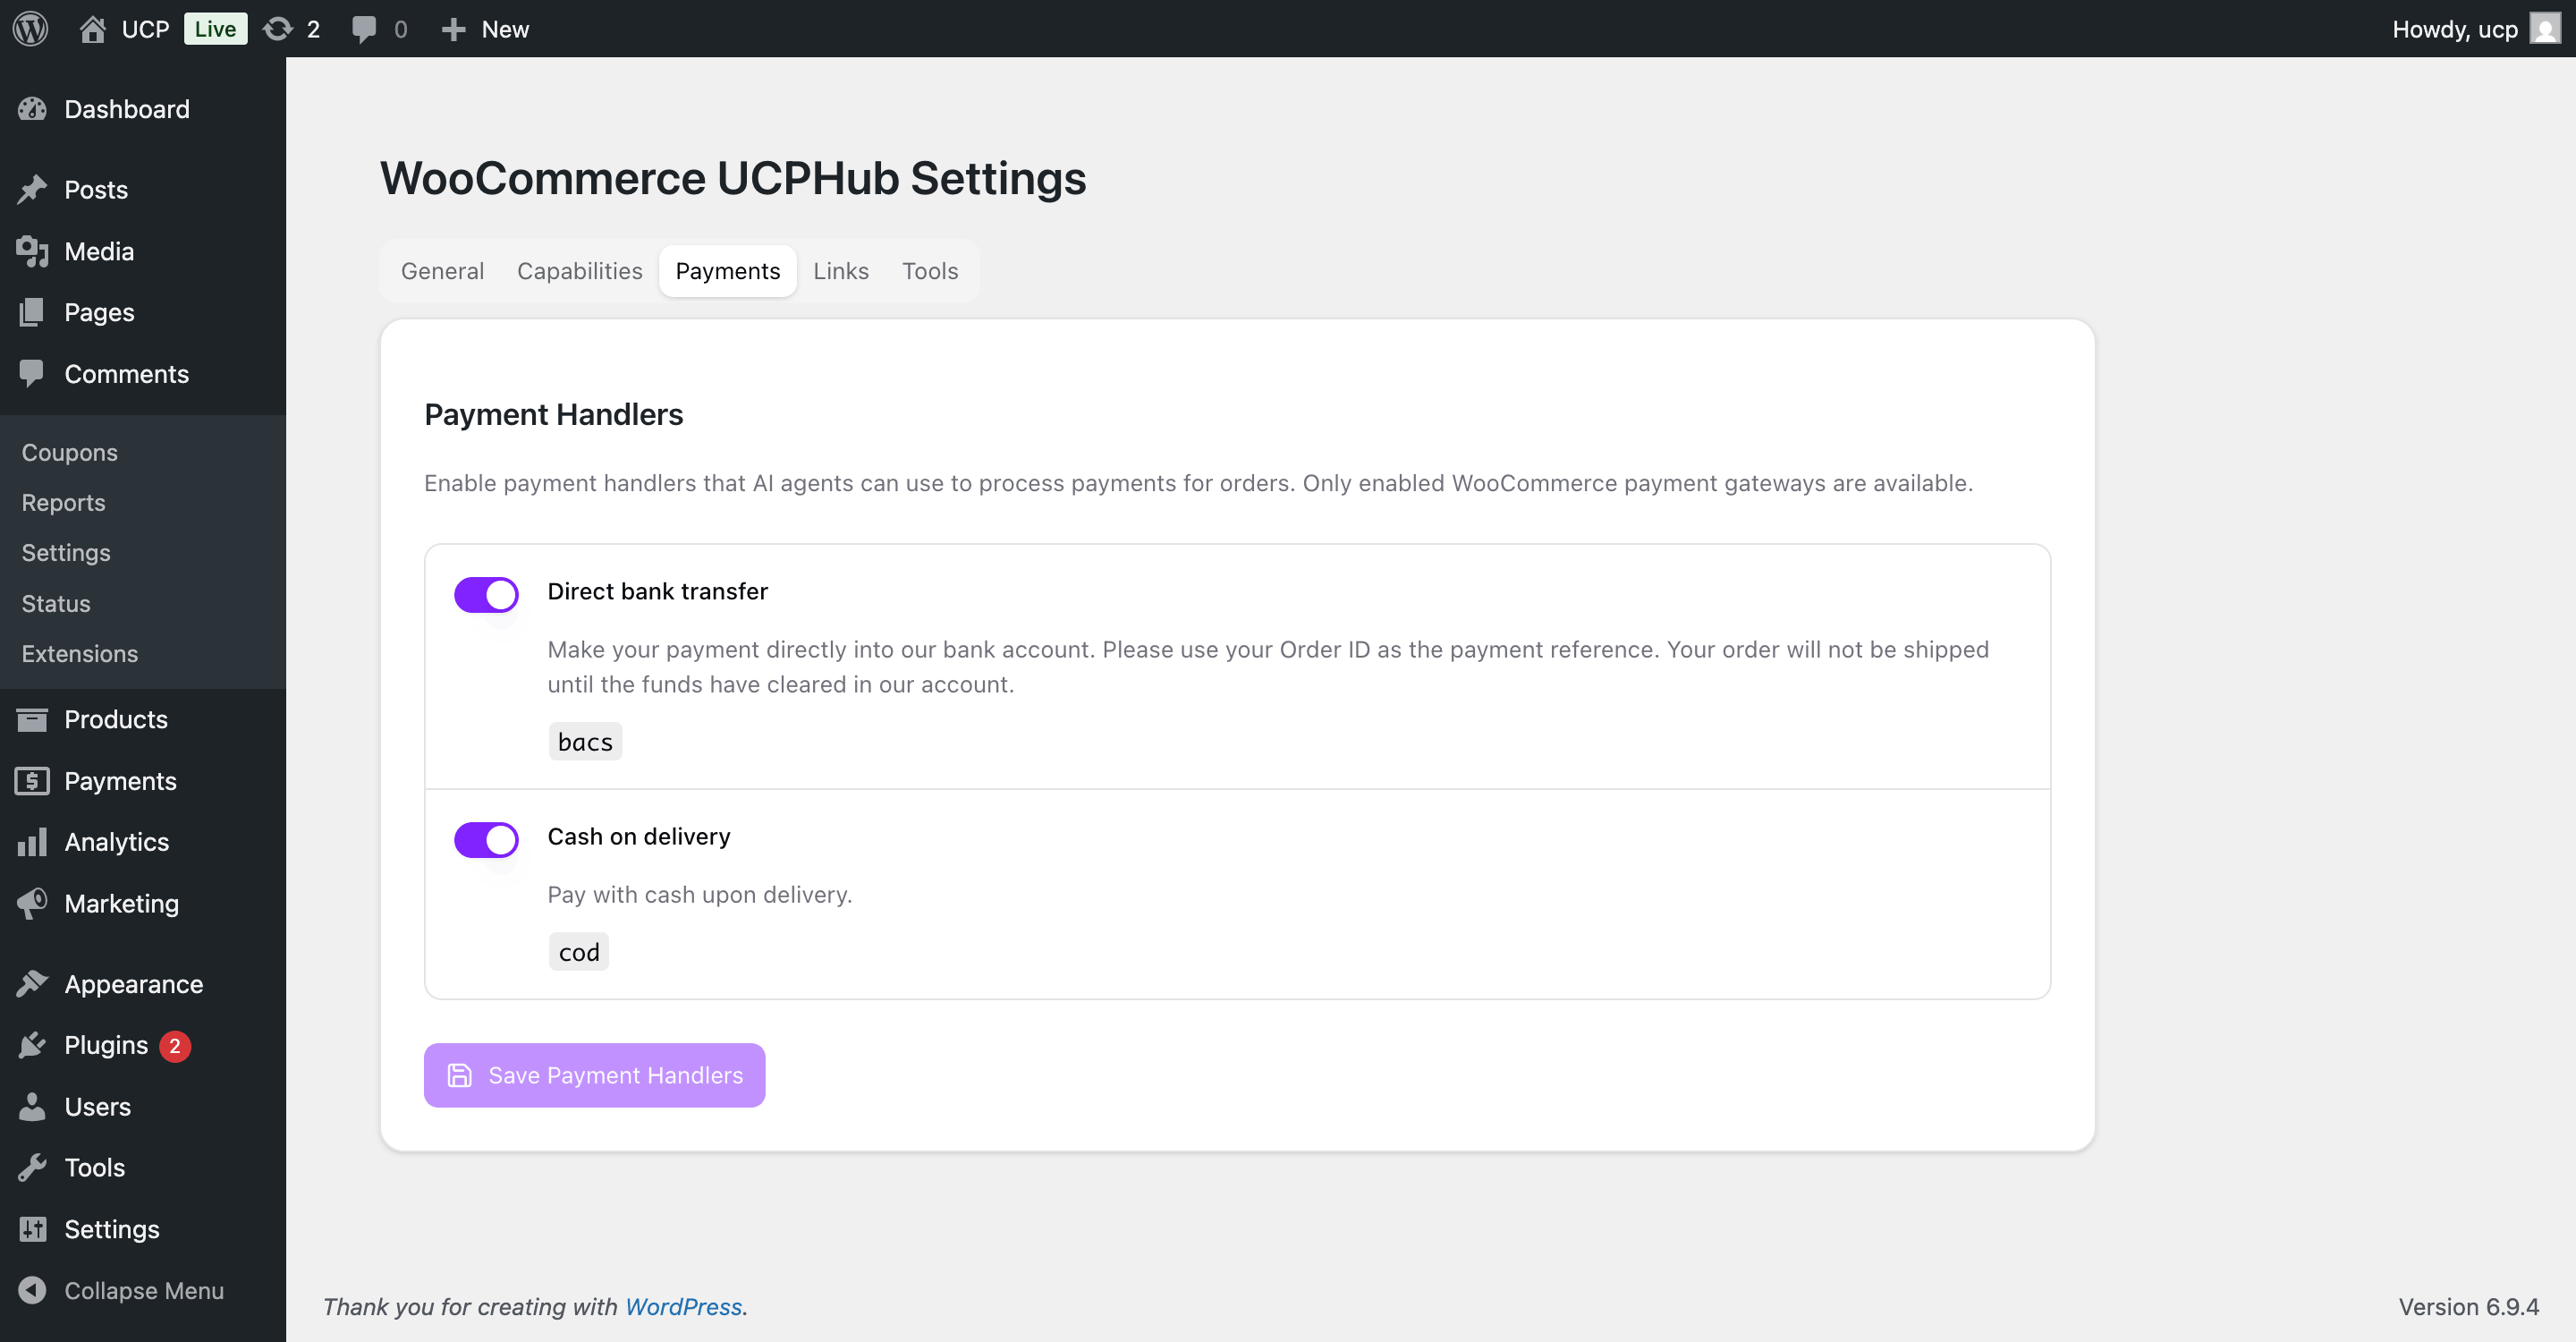Click the comments bubble in the top bar
Viewport: 2576px width, 1342px height.
(x=364, y=28)
